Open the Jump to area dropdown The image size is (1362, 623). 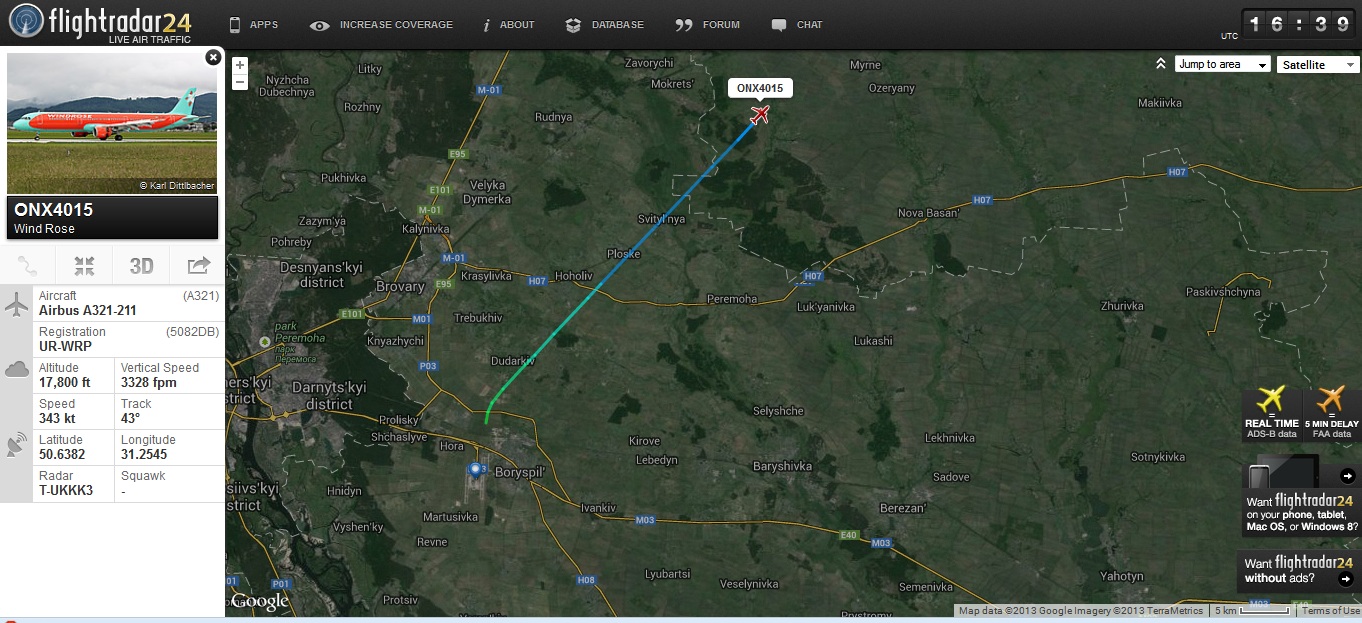pos(1223,64)
